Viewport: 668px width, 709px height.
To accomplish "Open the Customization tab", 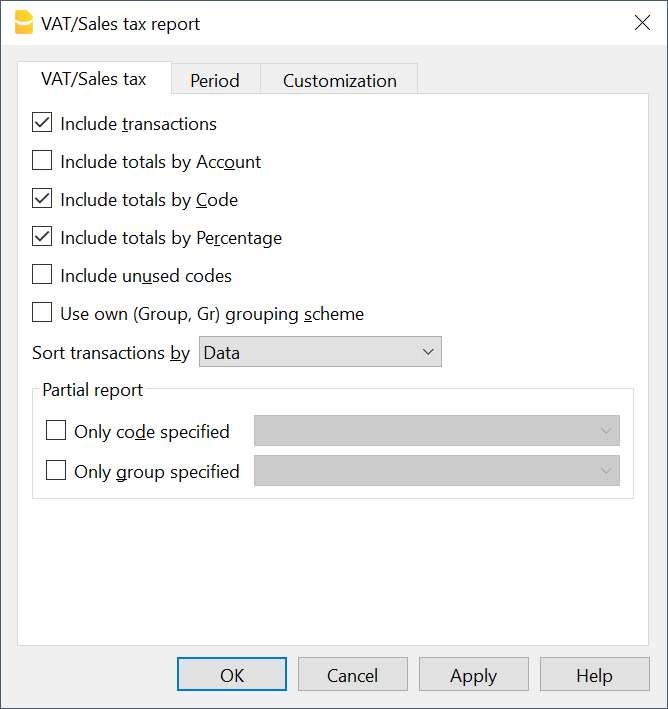I will pyautogui.click(x=339, y=81).
